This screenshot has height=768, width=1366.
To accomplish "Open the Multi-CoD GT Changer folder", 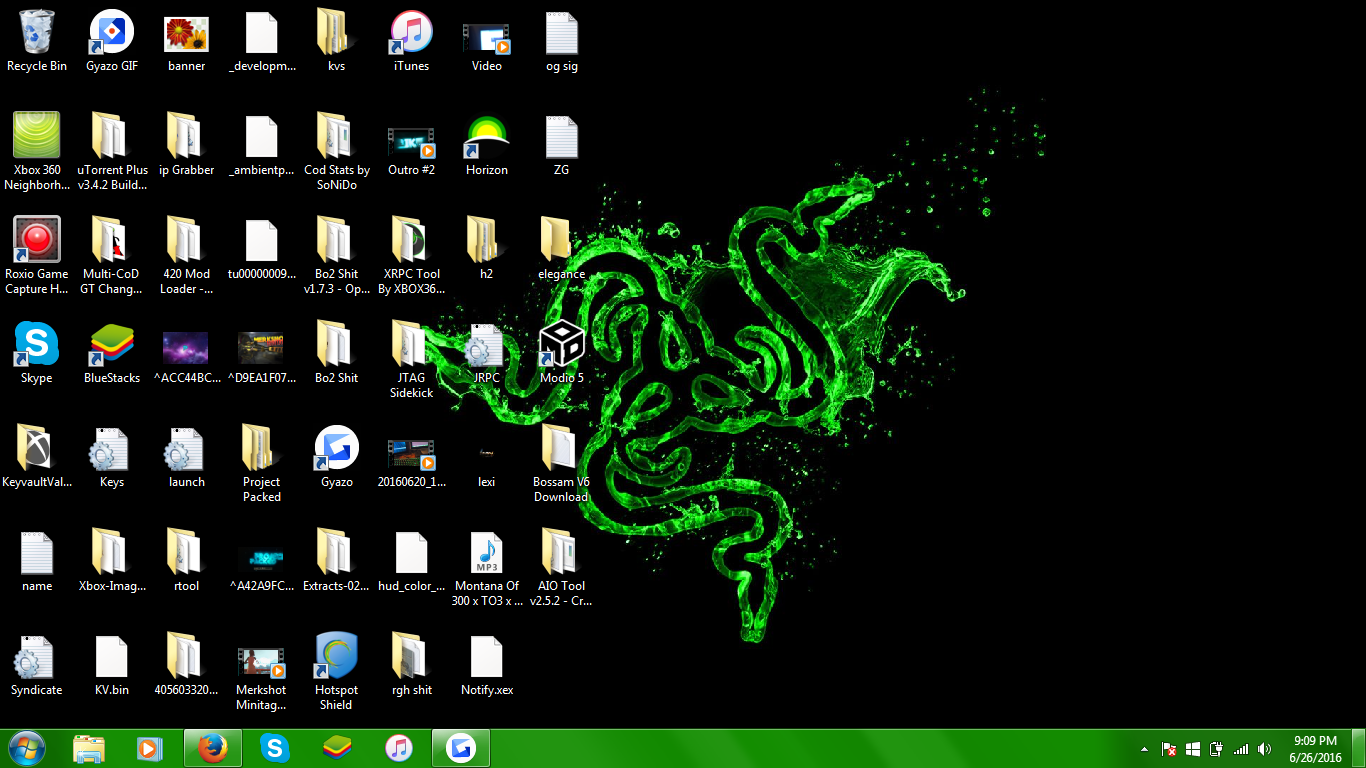I will (x=112, y=256).
